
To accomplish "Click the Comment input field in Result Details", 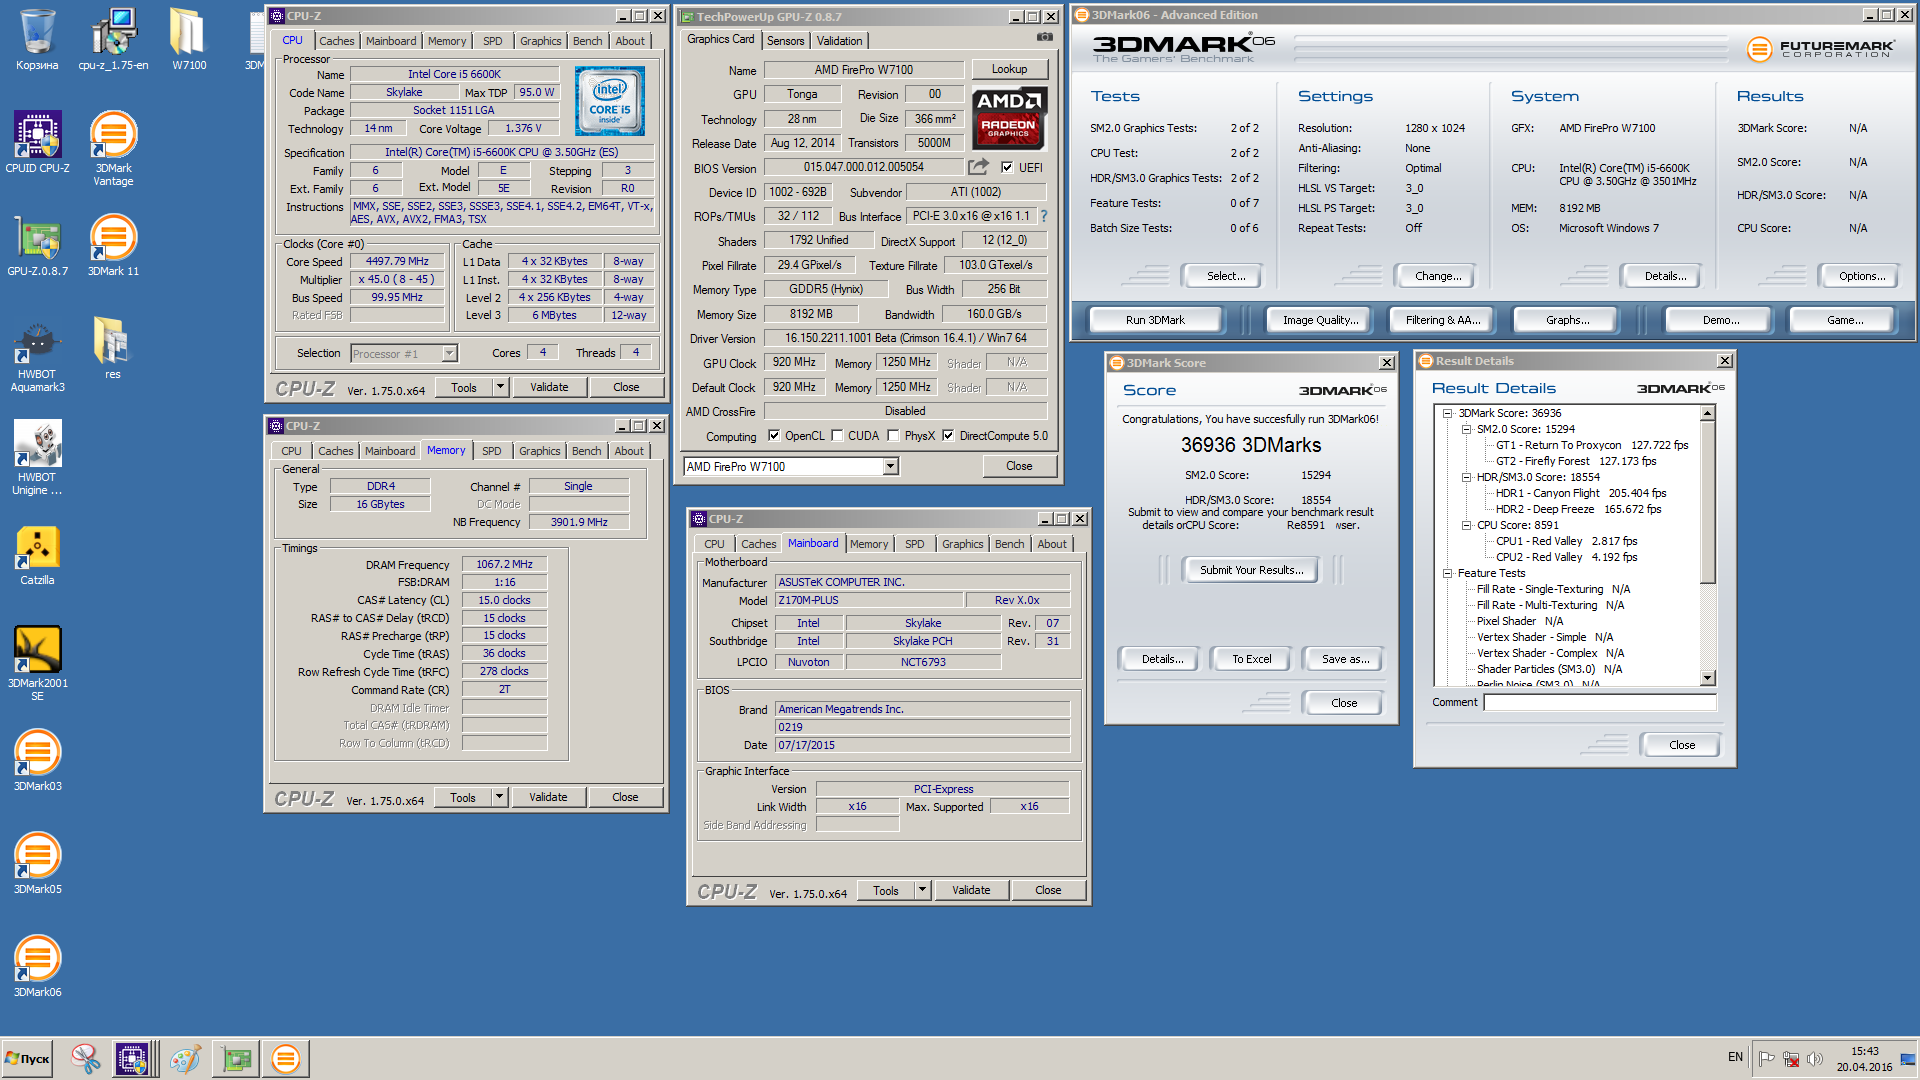I will 1600,702.
